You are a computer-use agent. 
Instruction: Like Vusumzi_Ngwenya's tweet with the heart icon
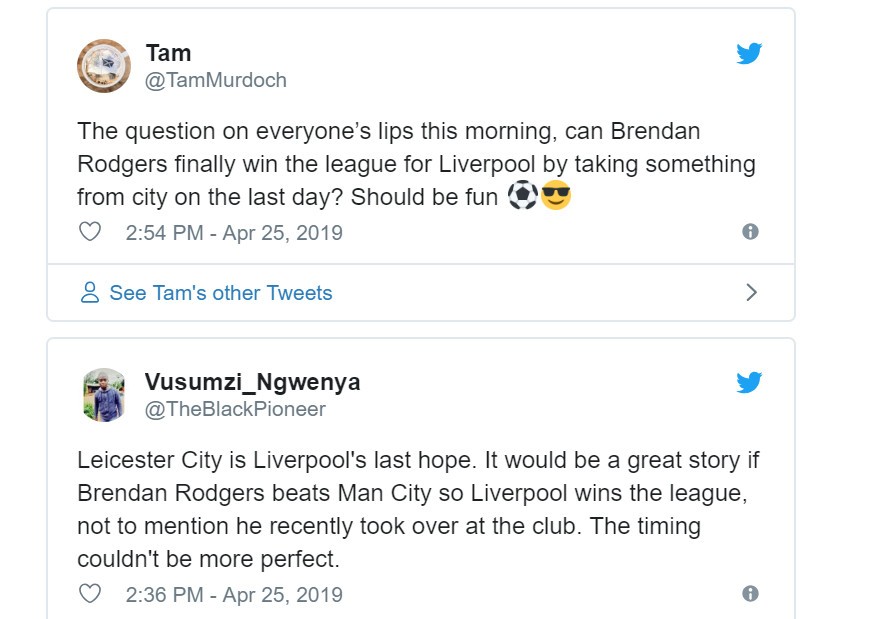point(90,594)
